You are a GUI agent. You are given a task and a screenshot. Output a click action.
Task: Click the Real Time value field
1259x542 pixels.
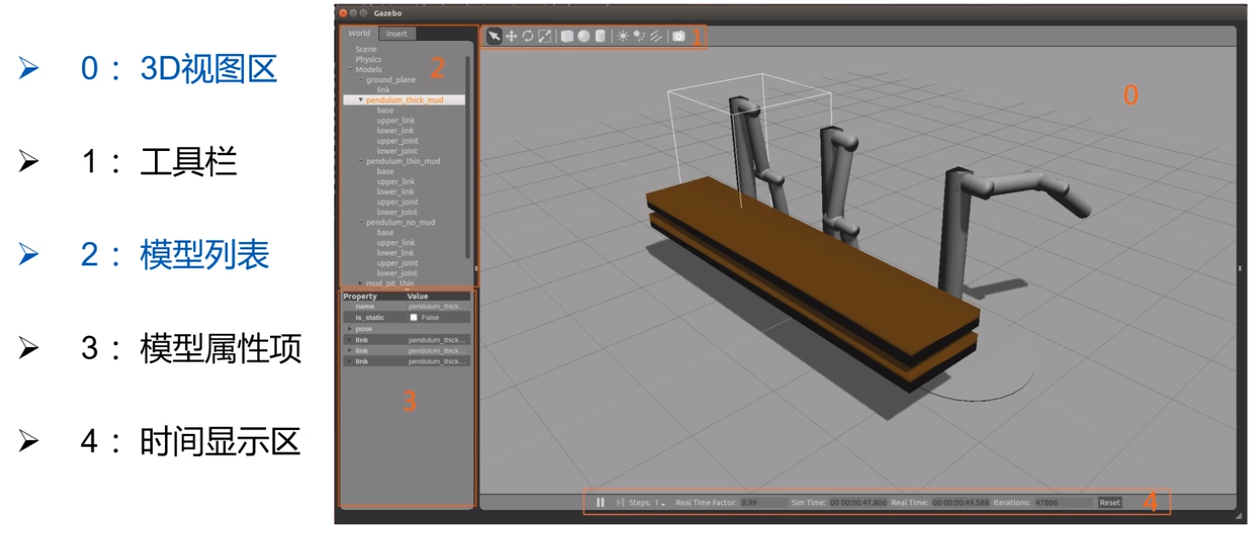961,502
